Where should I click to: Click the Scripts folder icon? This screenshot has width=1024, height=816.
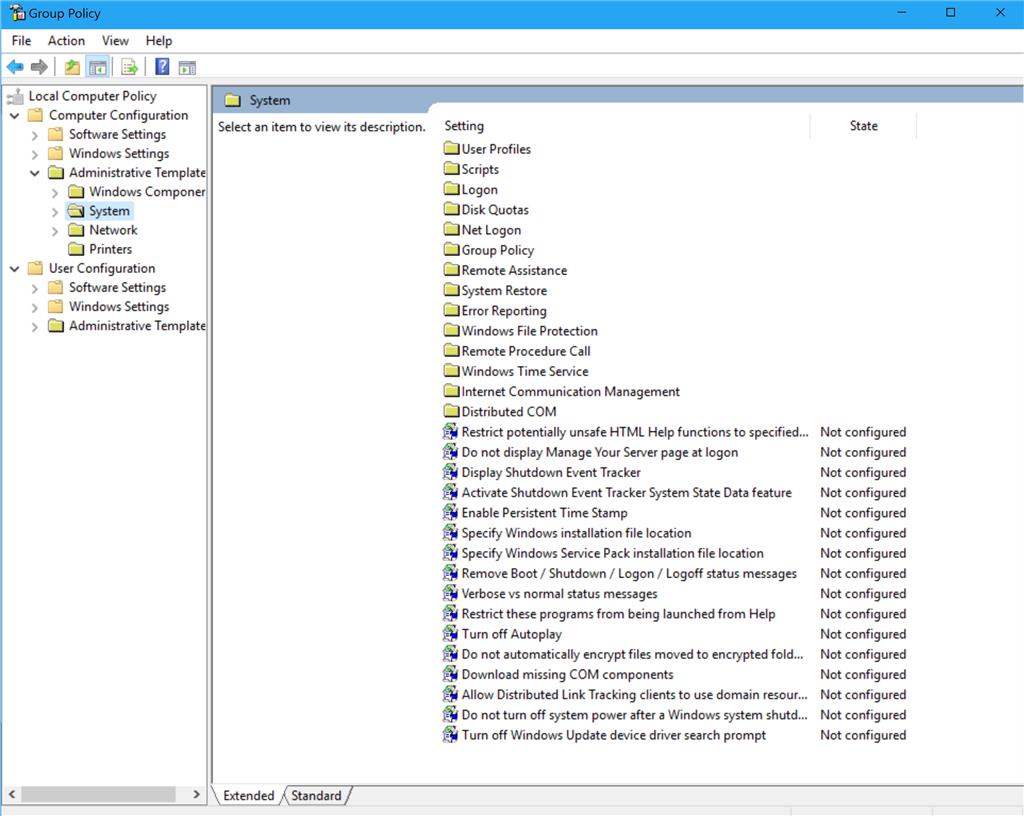pyautogui.click(x=451, y=168)
